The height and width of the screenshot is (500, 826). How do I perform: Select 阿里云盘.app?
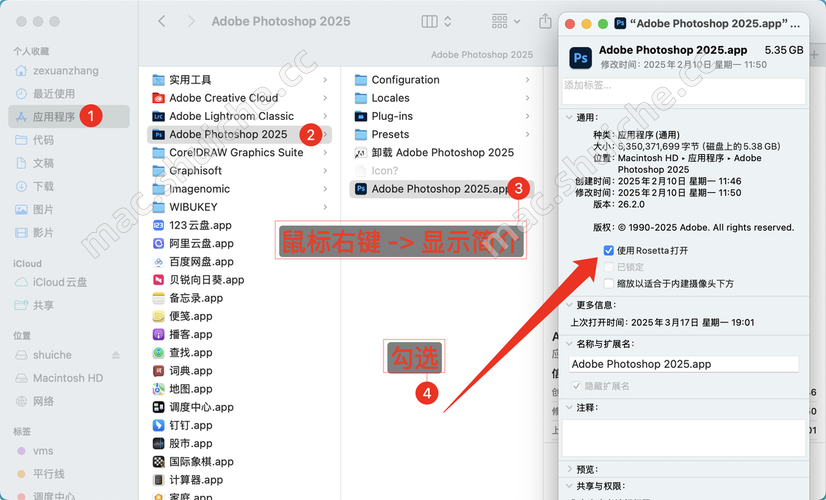239,243
